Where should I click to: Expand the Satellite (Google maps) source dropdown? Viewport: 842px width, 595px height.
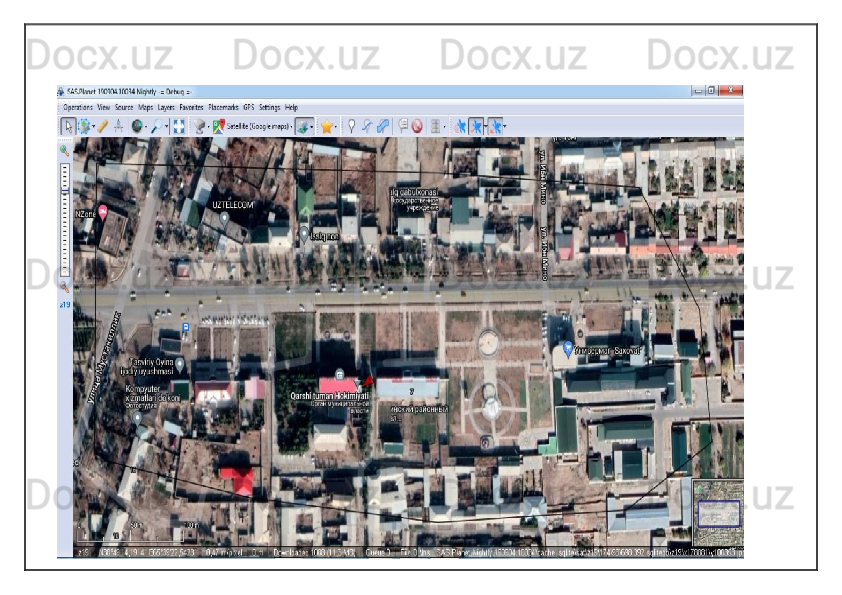click(x=292, y=127)
